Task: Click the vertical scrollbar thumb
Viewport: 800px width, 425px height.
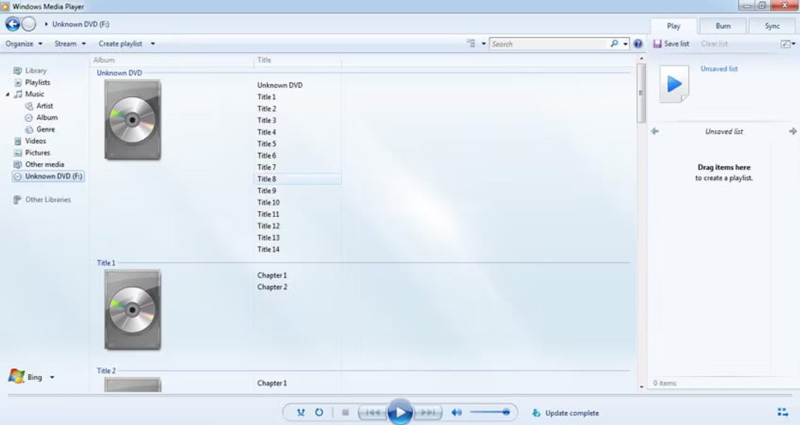Action: point(641,93)
